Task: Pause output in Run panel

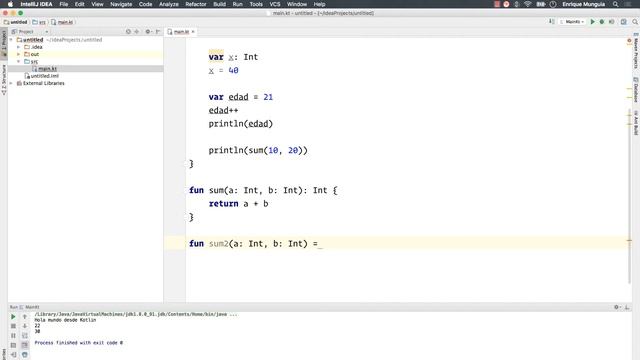Action: click(x=13, y=336)
